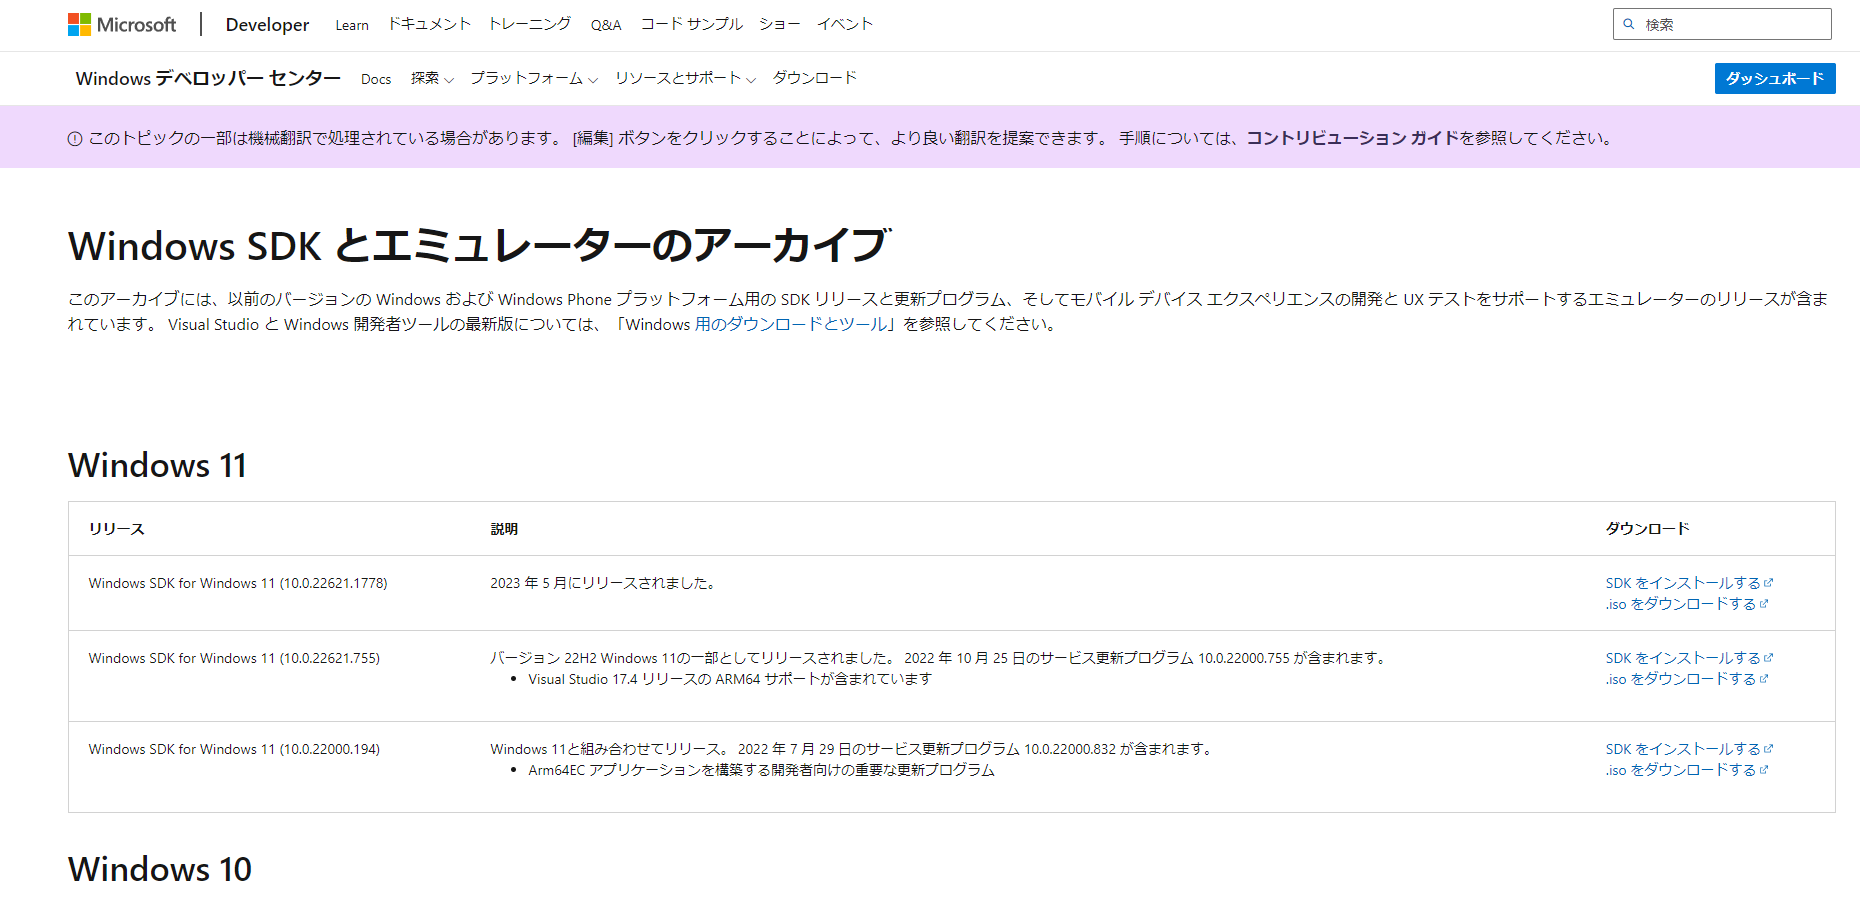Screen dimensions: 1860x900
Task: Click the external link icon beside the 10.0.22621.1778 SDK install link
Action: (1768, 583)
